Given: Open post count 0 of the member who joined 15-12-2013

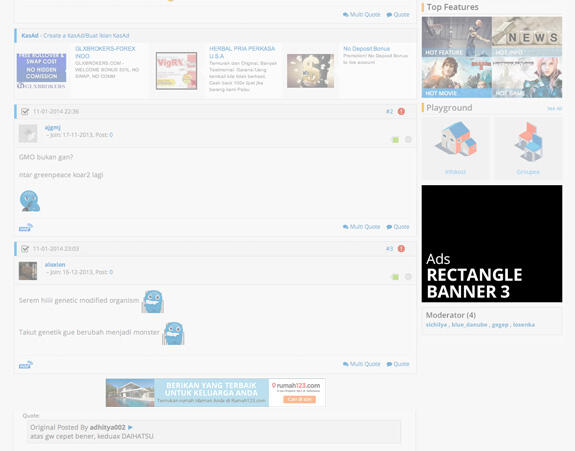Looking at the screenshot, I should tap(111, 272).
